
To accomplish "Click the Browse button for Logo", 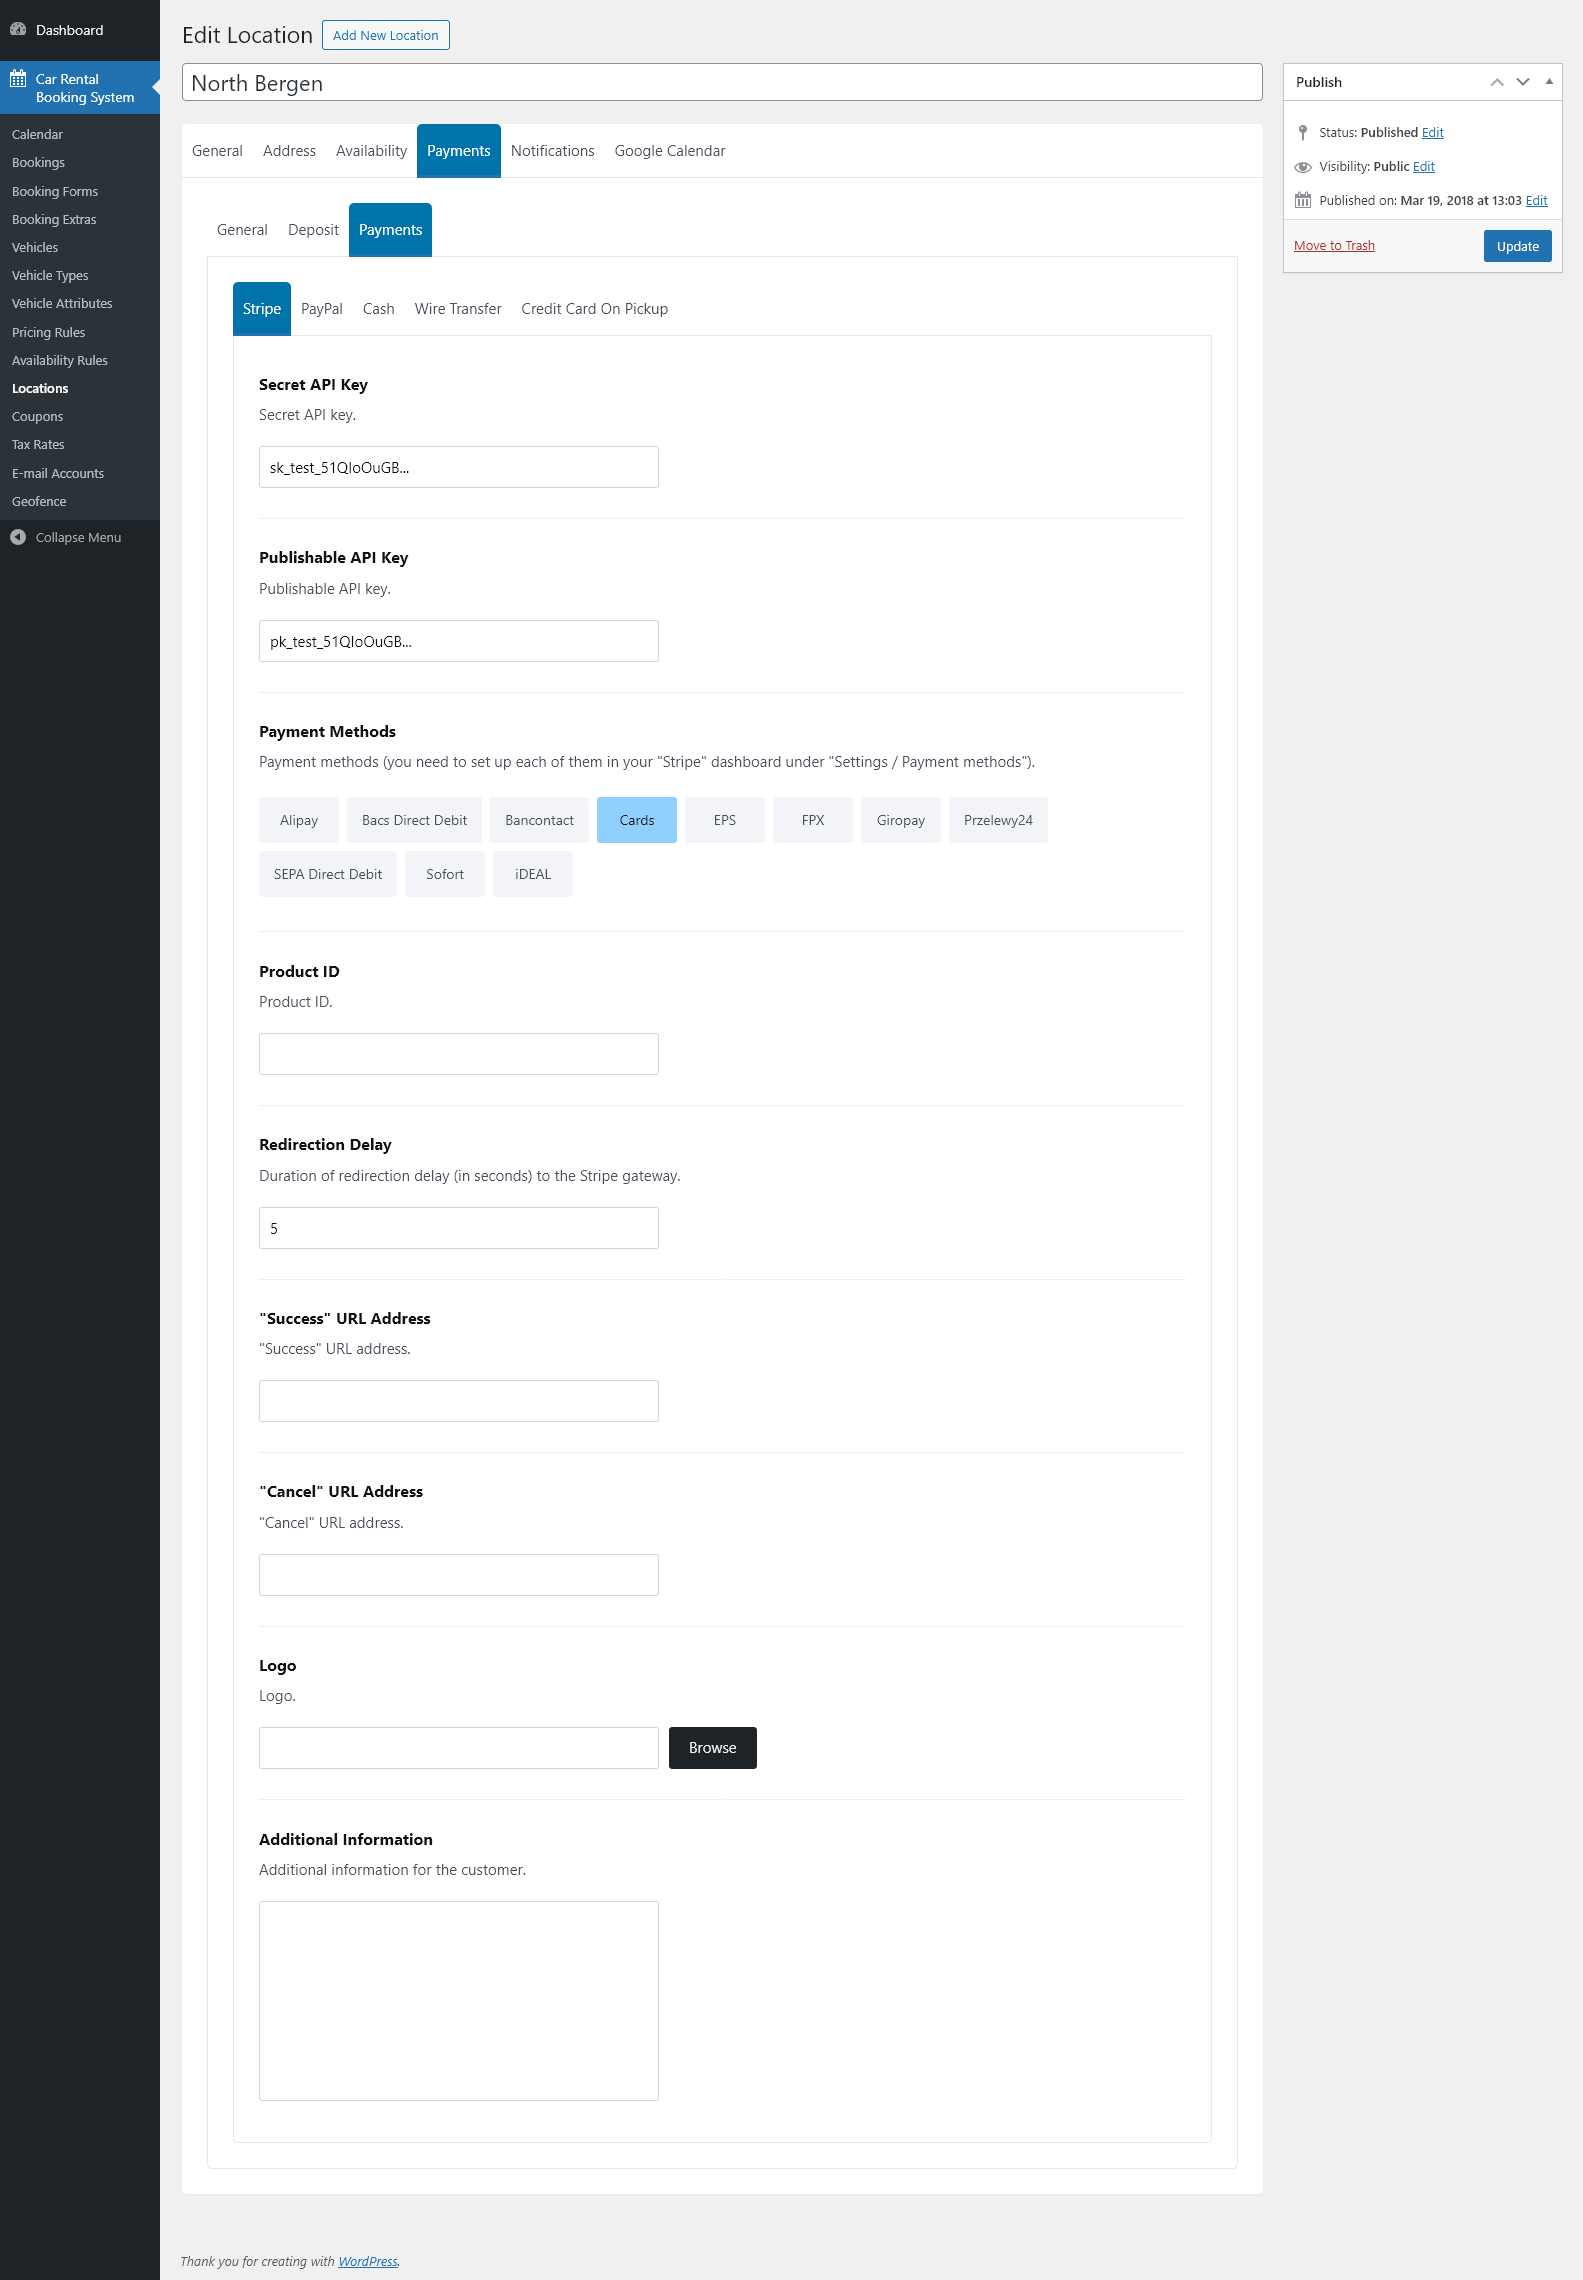I will tap(712, 1748).
